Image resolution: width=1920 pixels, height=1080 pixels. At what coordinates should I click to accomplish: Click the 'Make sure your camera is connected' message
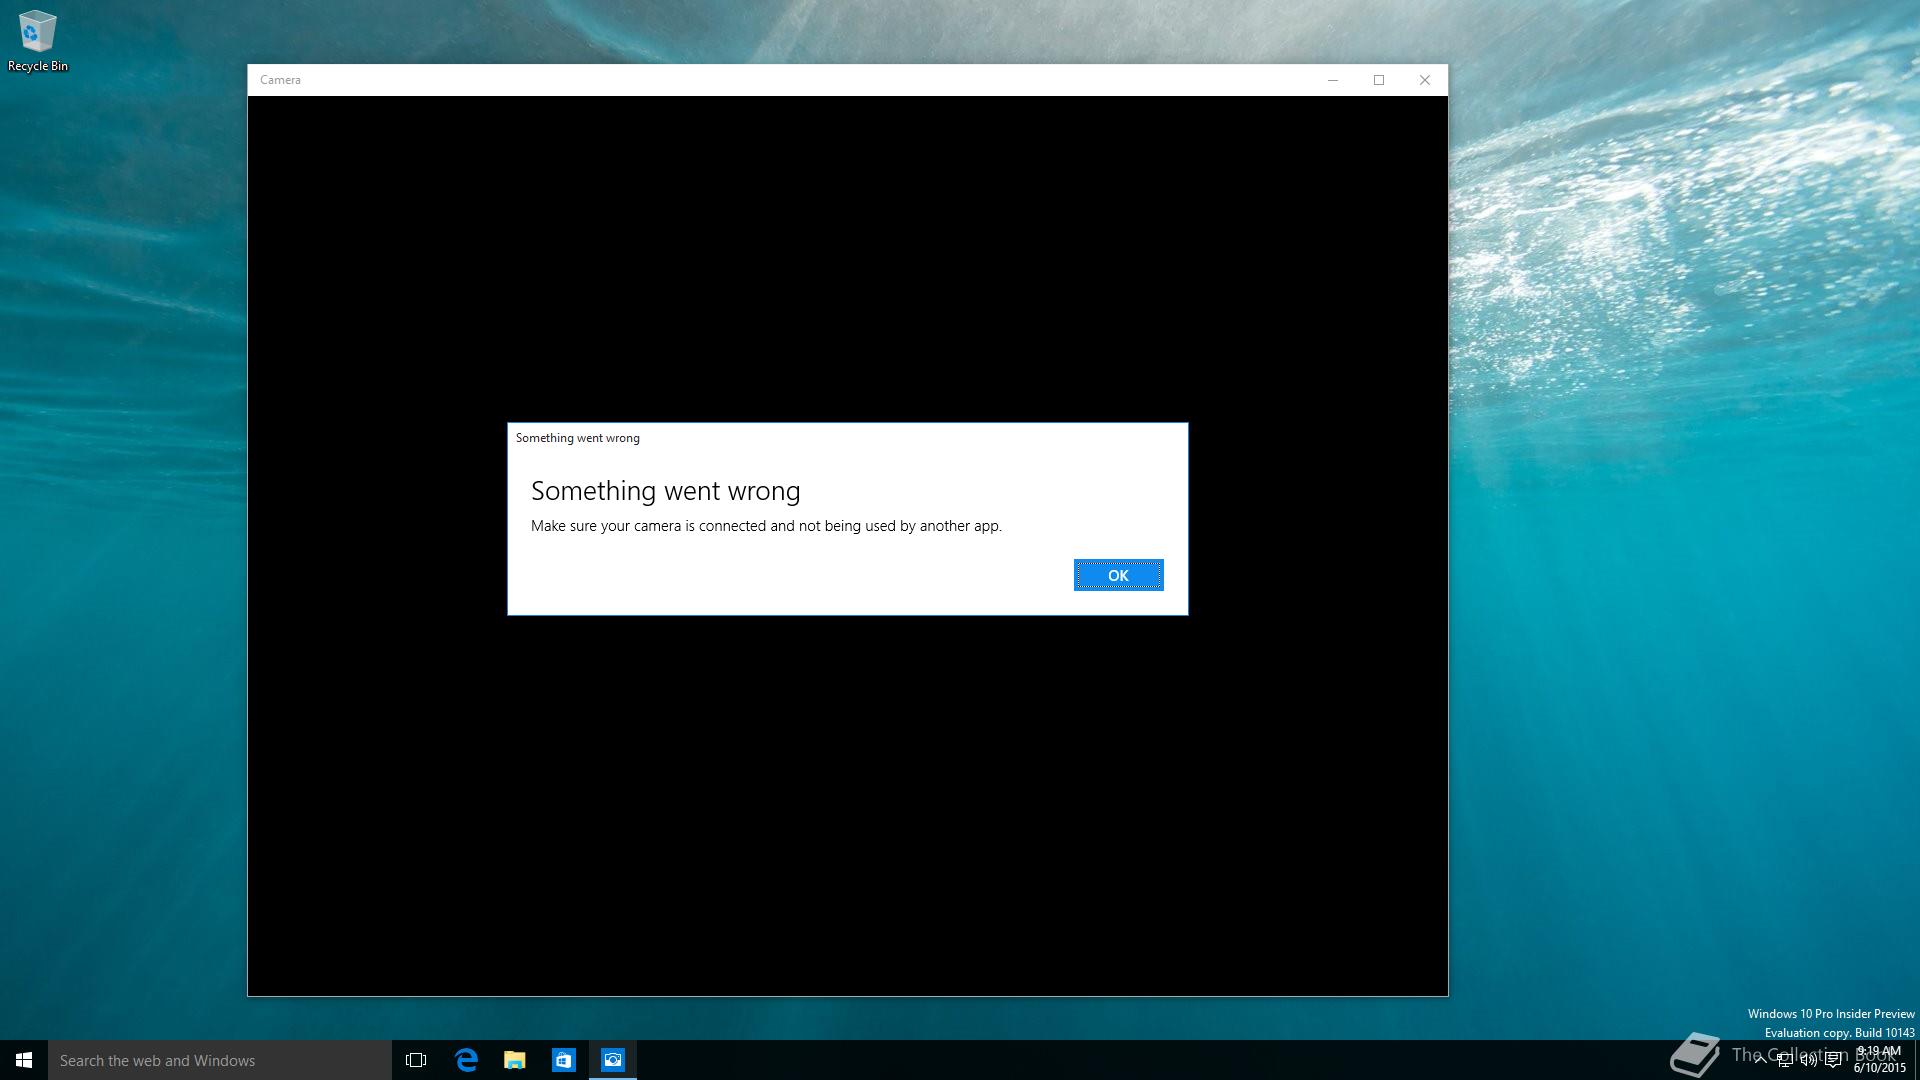[766, 526]
